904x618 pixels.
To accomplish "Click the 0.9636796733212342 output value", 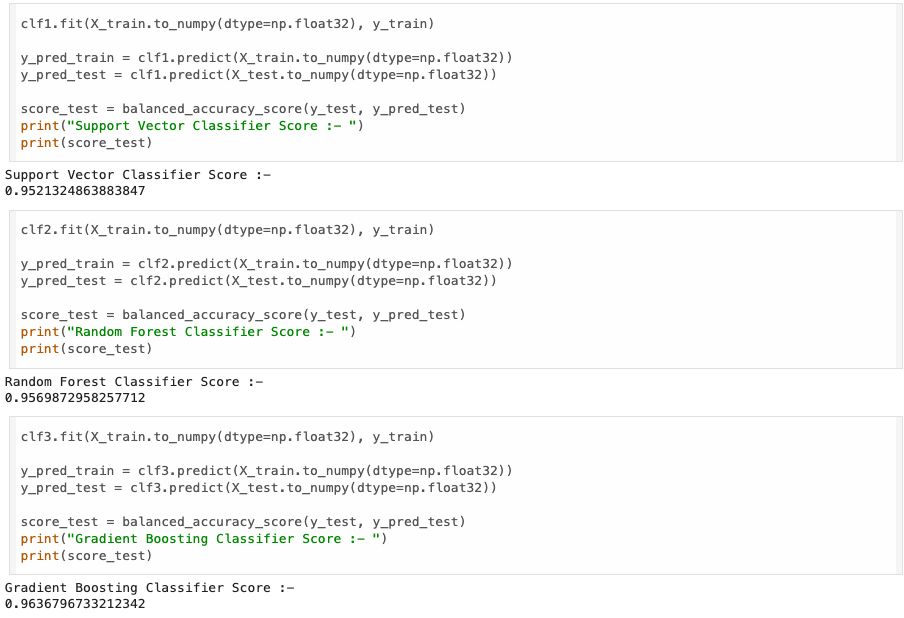I will (x=75, y=604).
